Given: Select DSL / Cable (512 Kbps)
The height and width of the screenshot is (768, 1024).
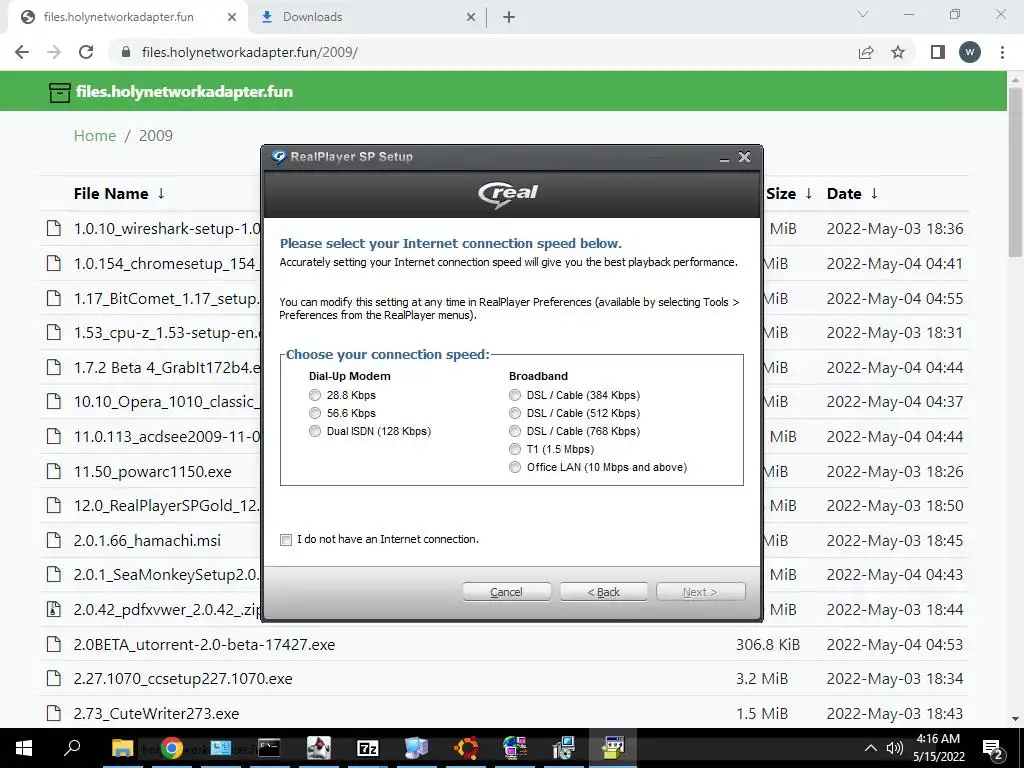Looking at the screenshot, I should [x=515, y=413].
